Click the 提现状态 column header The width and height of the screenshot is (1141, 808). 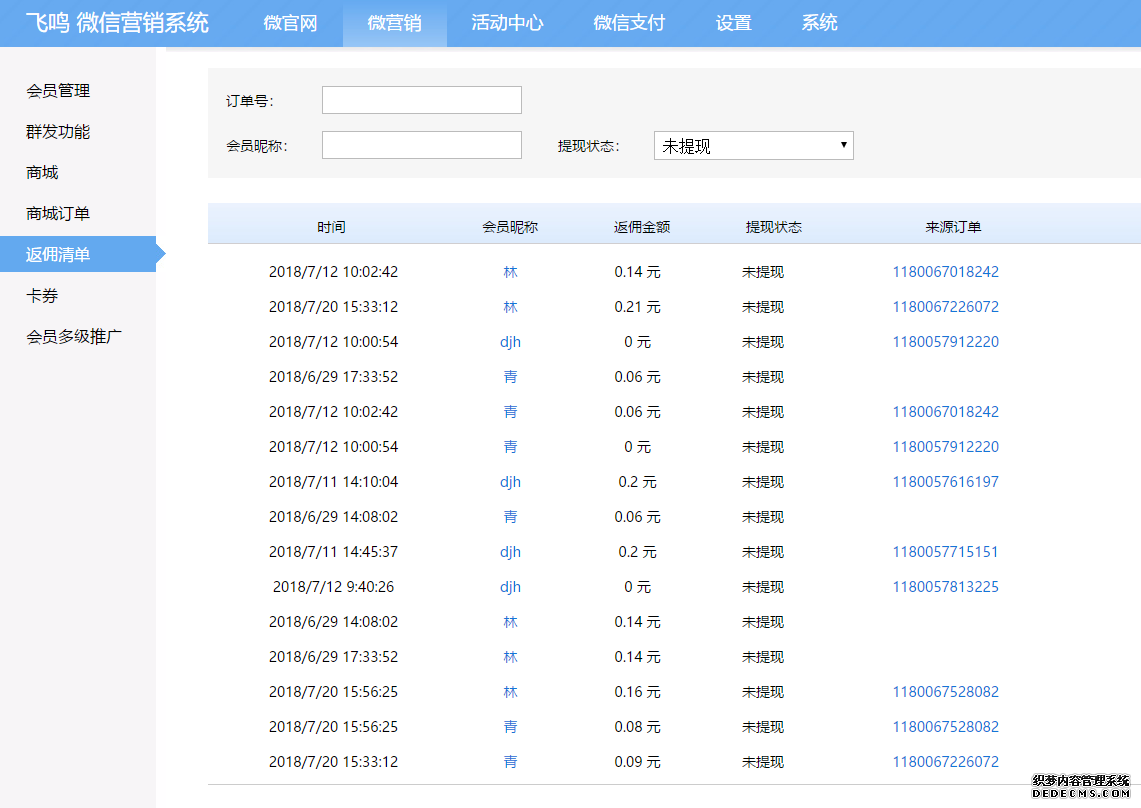pos(774,227)
